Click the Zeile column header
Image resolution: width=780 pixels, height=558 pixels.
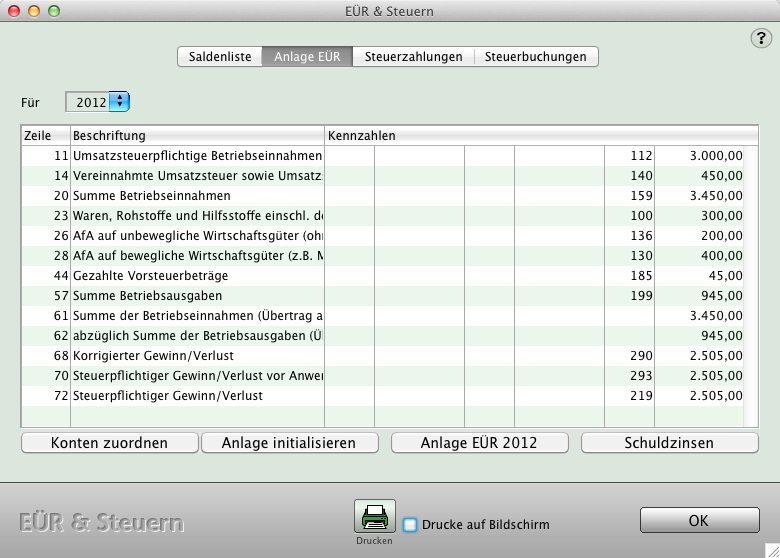point(44,135)
